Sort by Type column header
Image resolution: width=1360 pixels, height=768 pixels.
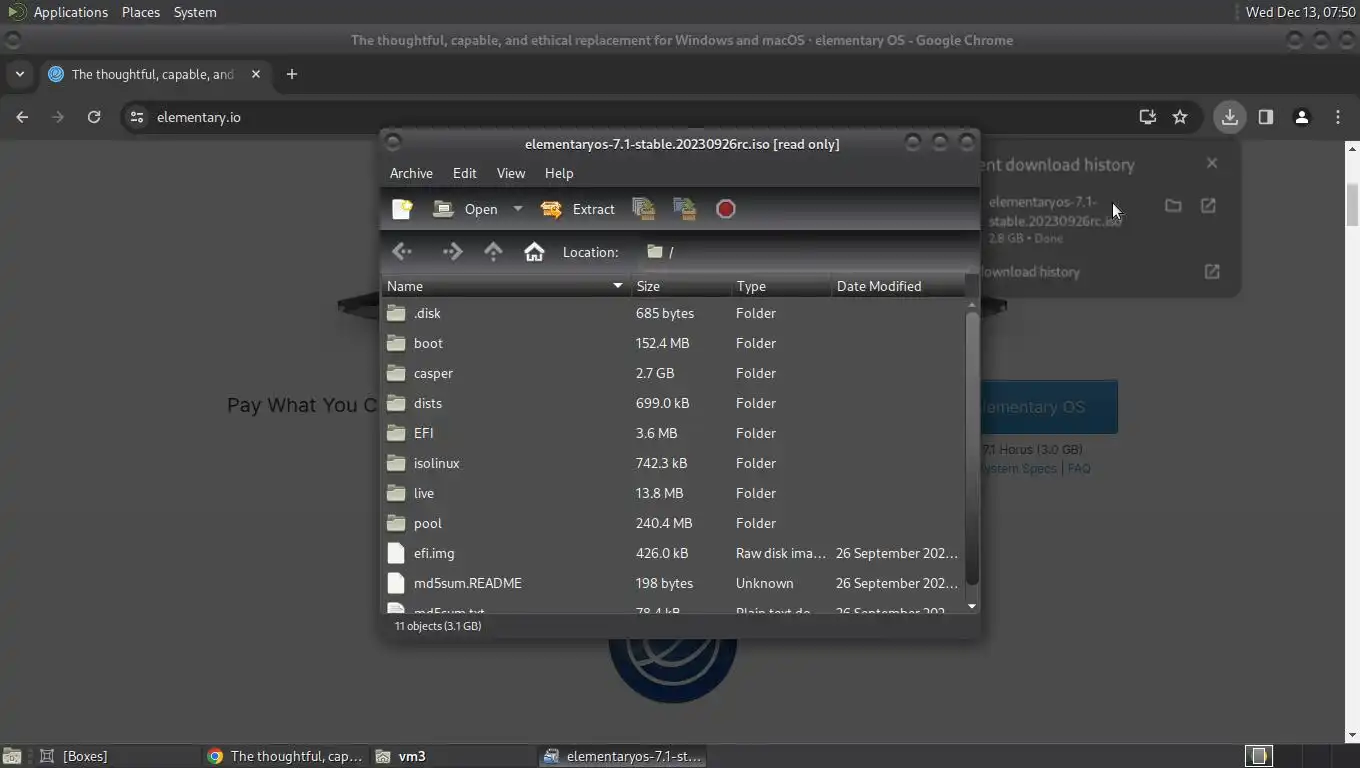tap(781, 286)
